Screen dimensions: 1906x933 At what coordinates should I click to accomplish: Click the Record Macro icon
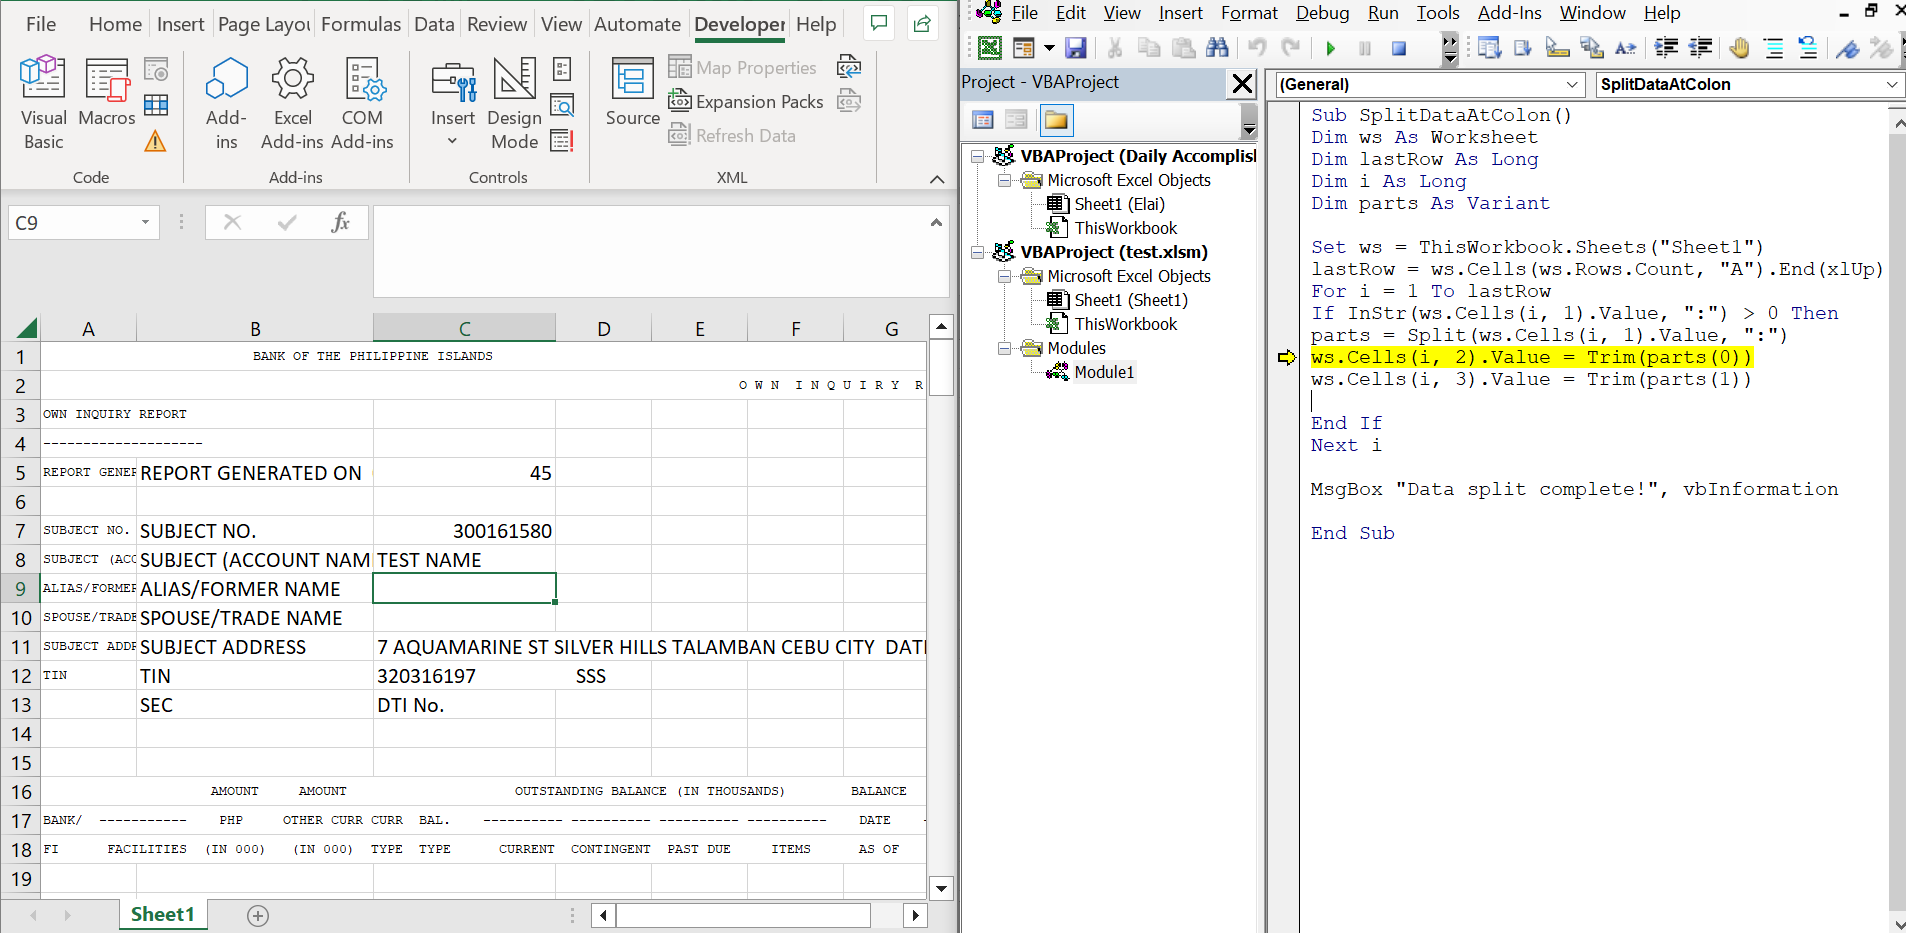156,69
